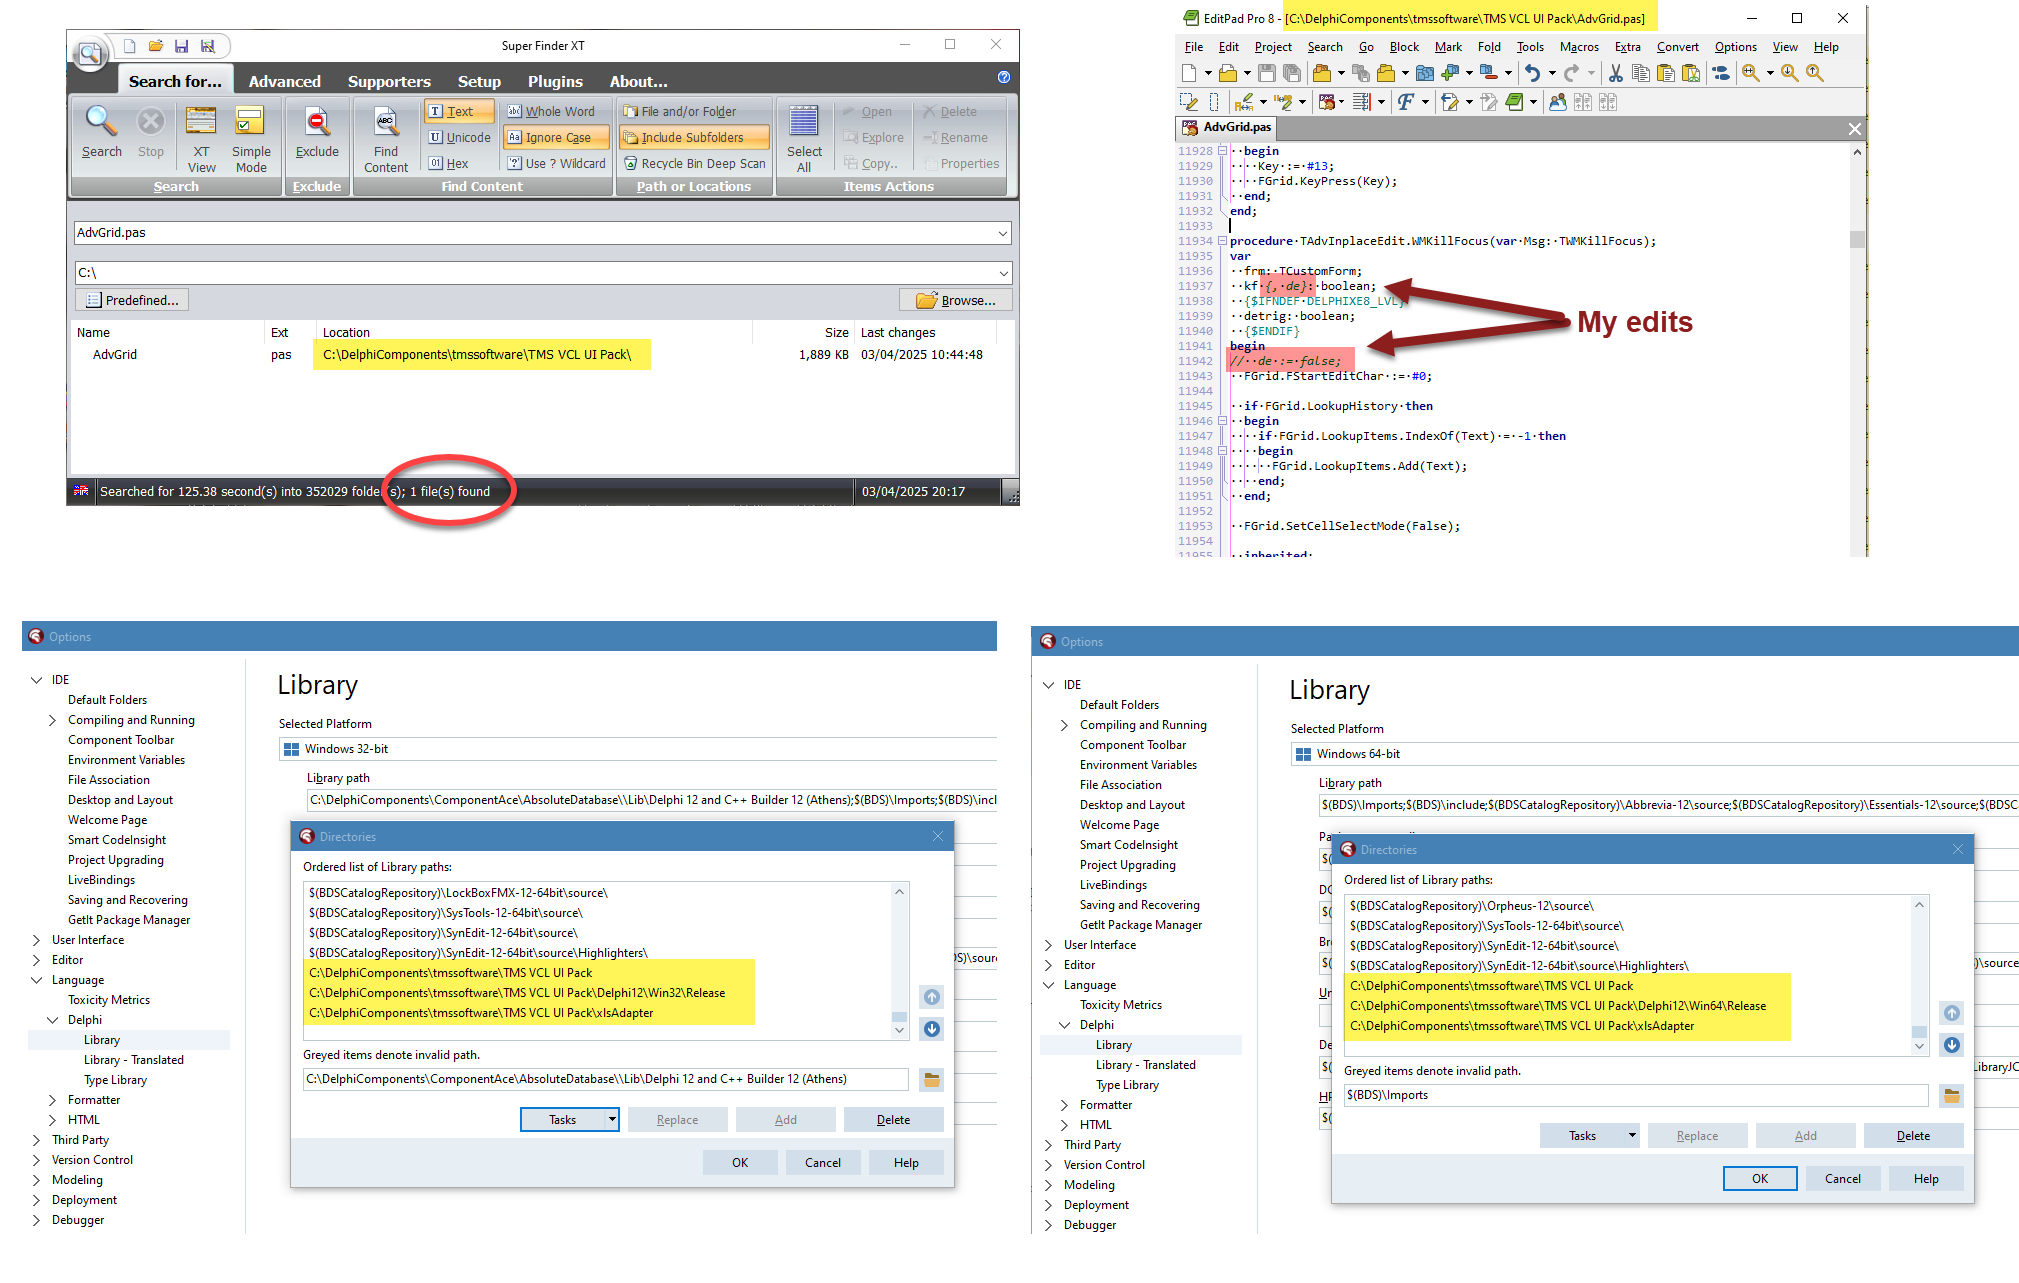
Task: Expand User Interface in left Options tree
Action: pyautogui.click(x=36, y=940)
